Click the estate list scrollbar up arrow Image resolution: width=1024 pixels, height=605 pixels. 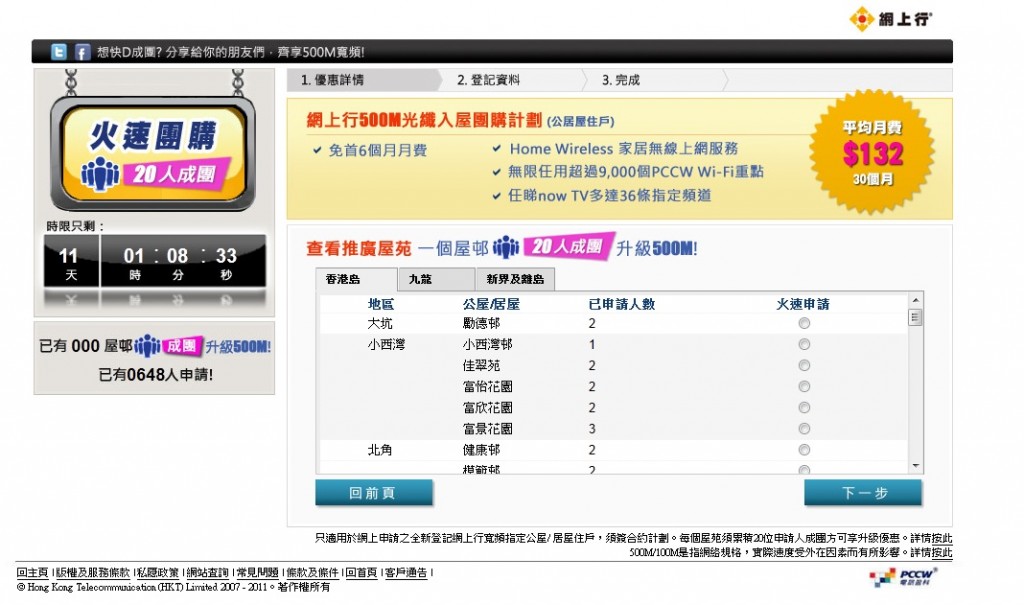click(x=916, y=300)
